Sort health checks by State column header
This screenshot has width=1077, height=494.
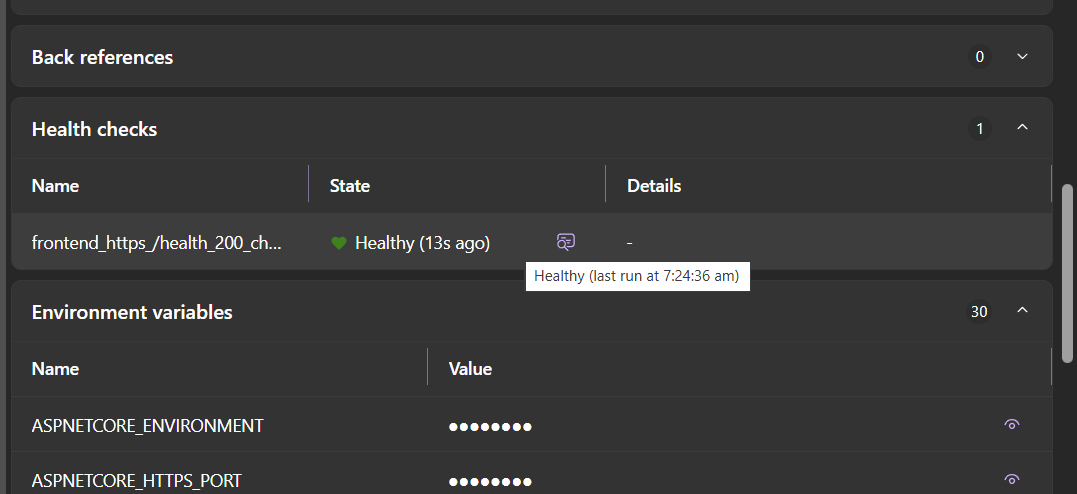[x=350, y=186]
